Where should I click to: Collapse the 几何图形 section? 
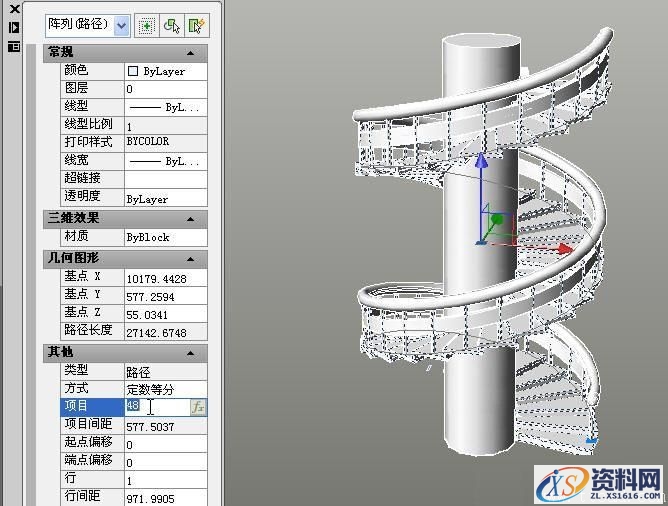pos(190,258)
